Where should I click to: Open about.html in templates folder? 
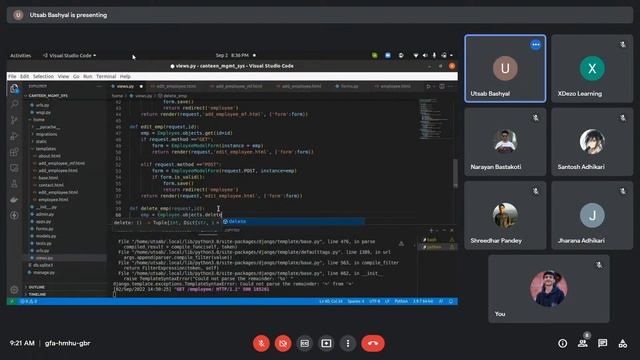[49, 156]
